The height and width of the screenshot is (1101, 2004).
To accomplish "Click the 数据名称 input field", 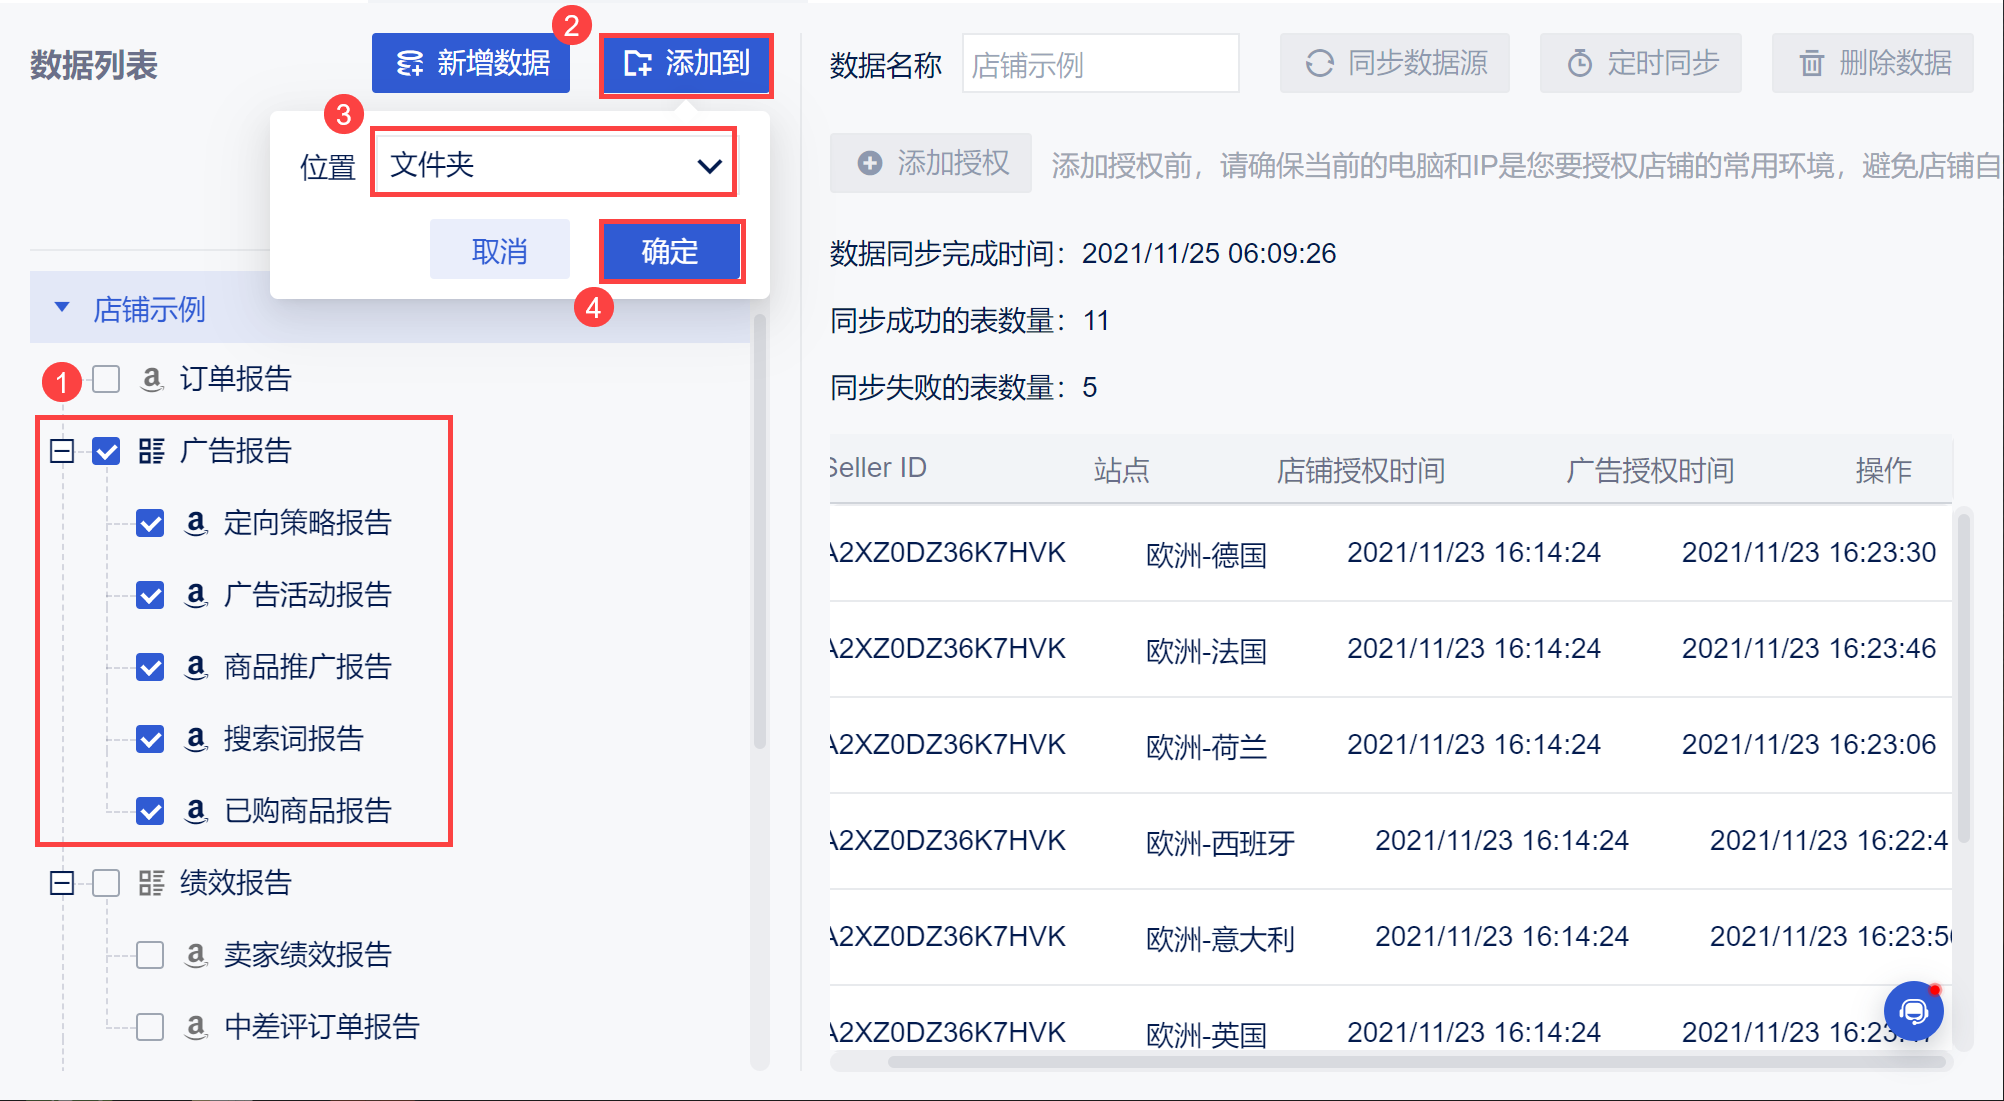I will (1100, 65).
